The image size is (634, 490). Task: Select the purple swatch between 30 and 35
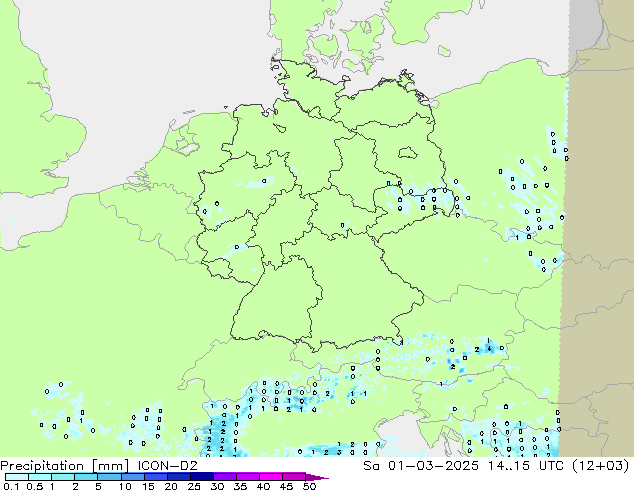(225, 477)
